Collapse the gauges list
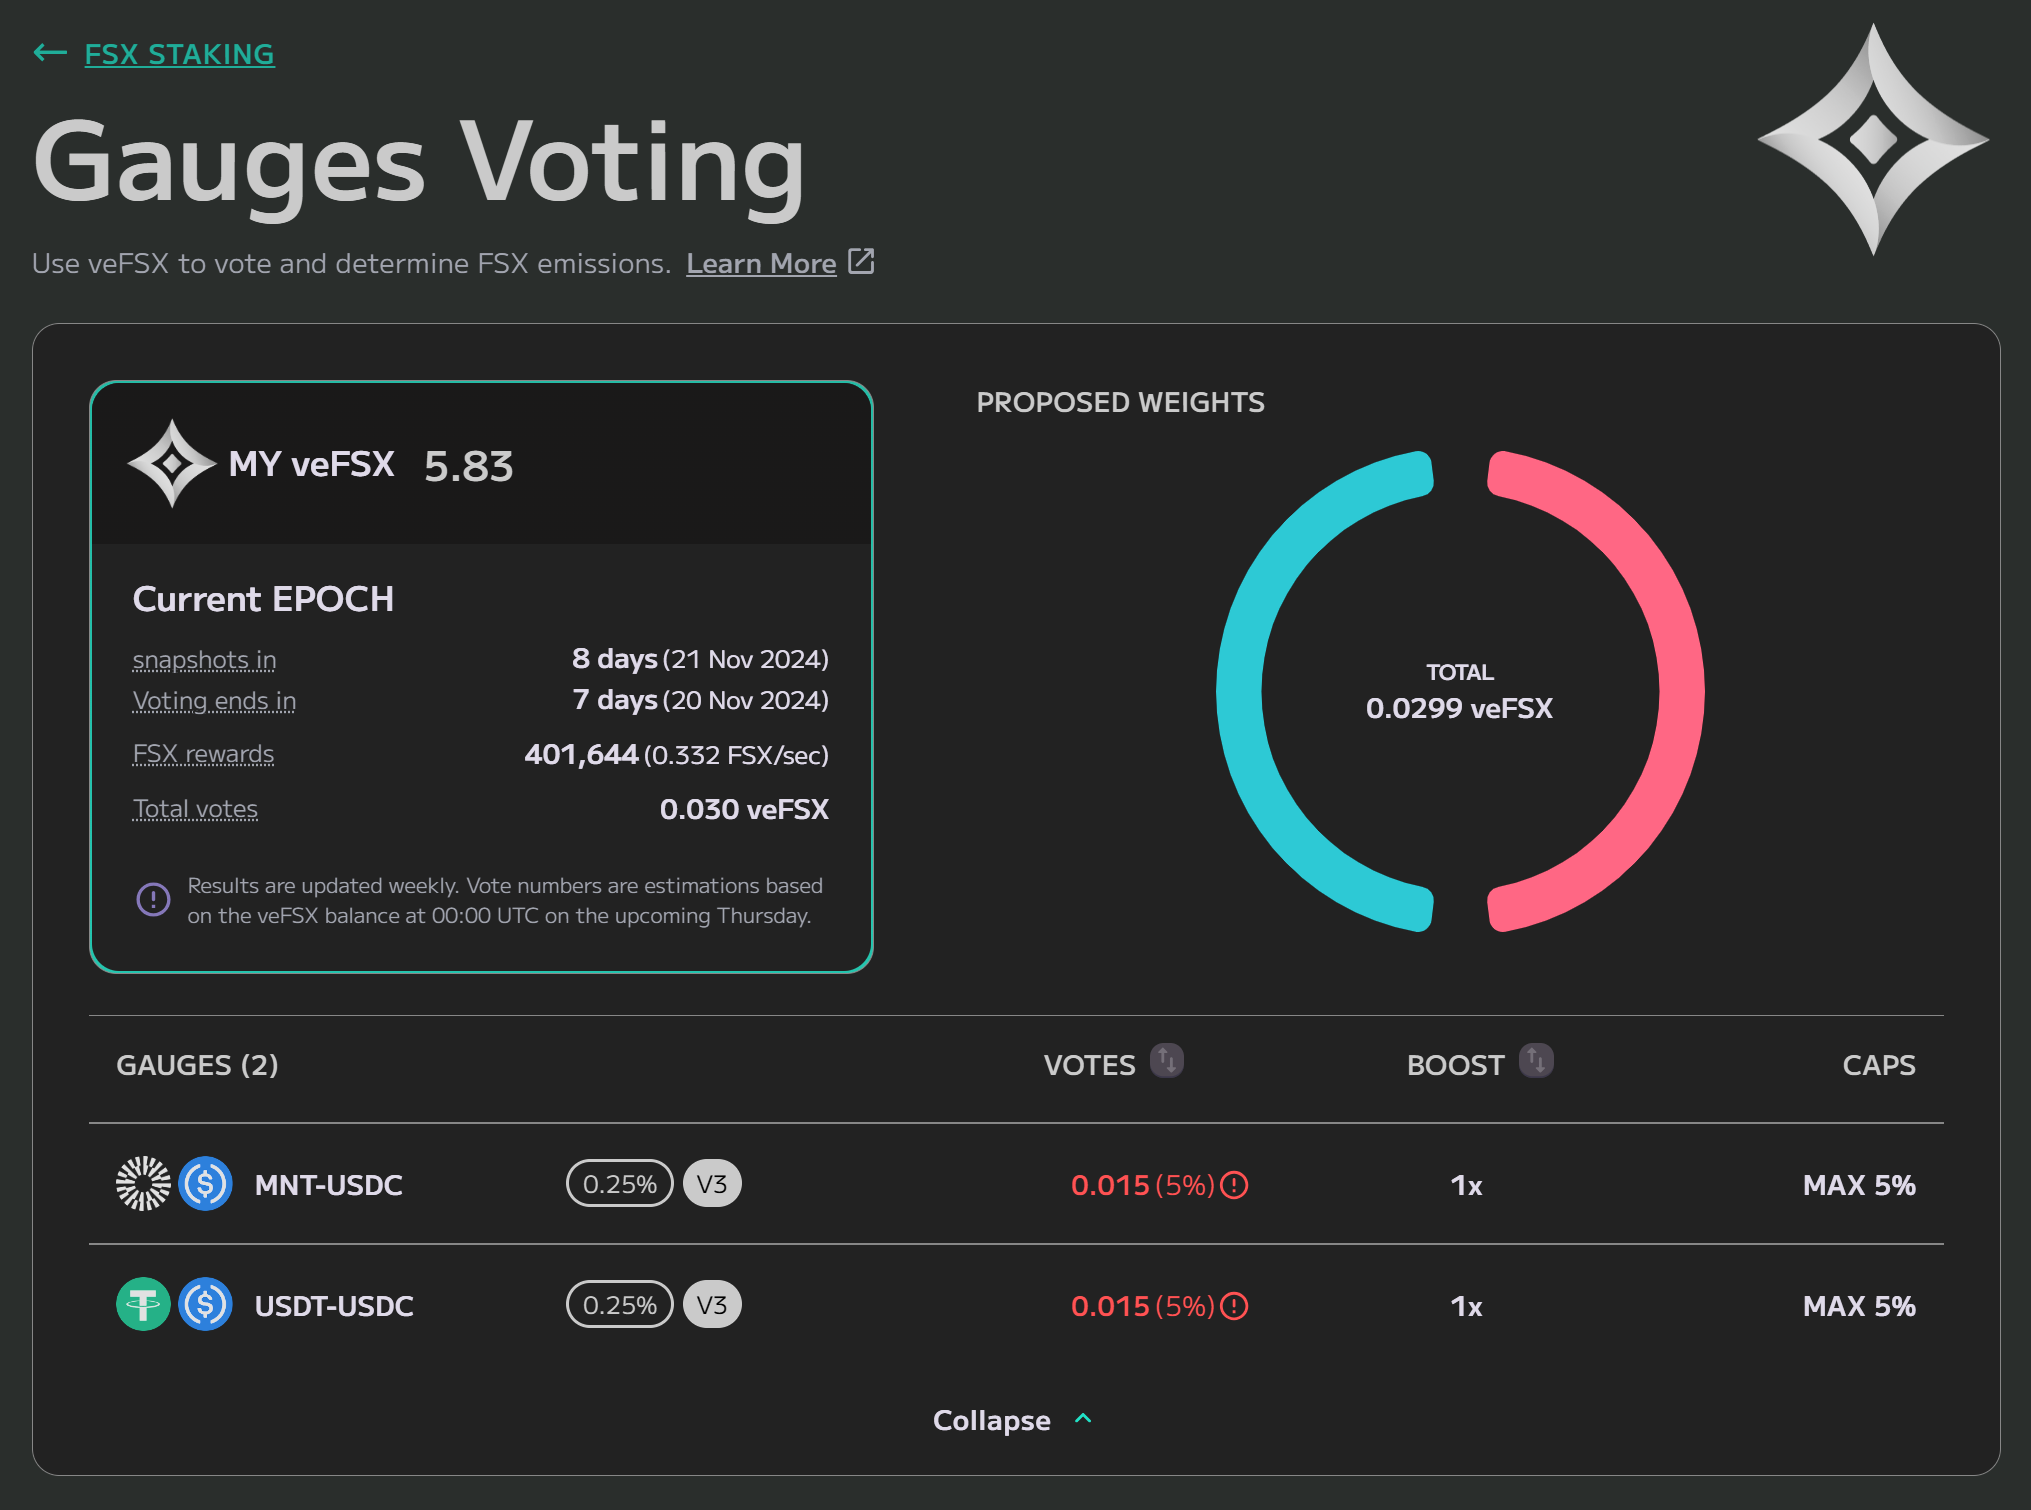The width and height of the screenshot is (2031, 1510). pos(991,1420)
